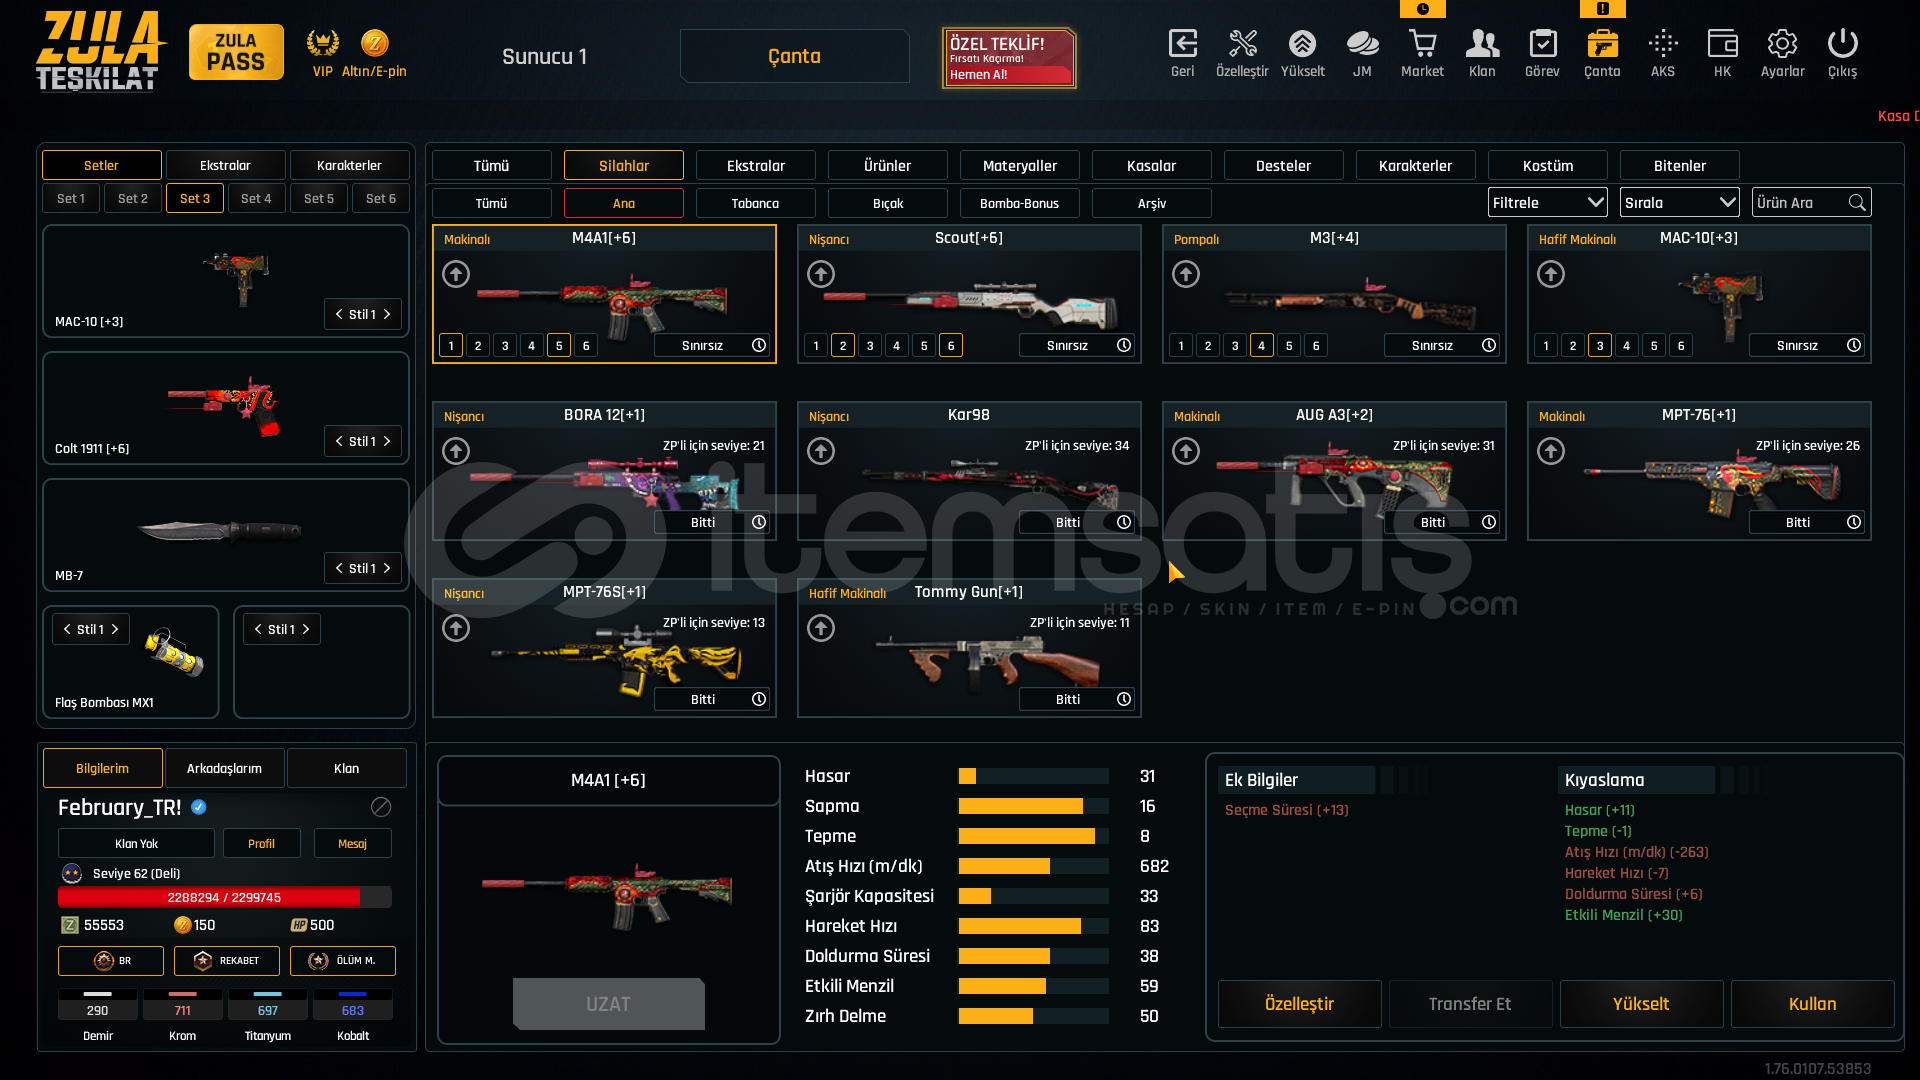The image size is (1920, 1080).
Task: Toggle set slot 3 on M4A1[+6]
Action: [x=505, y=346]
